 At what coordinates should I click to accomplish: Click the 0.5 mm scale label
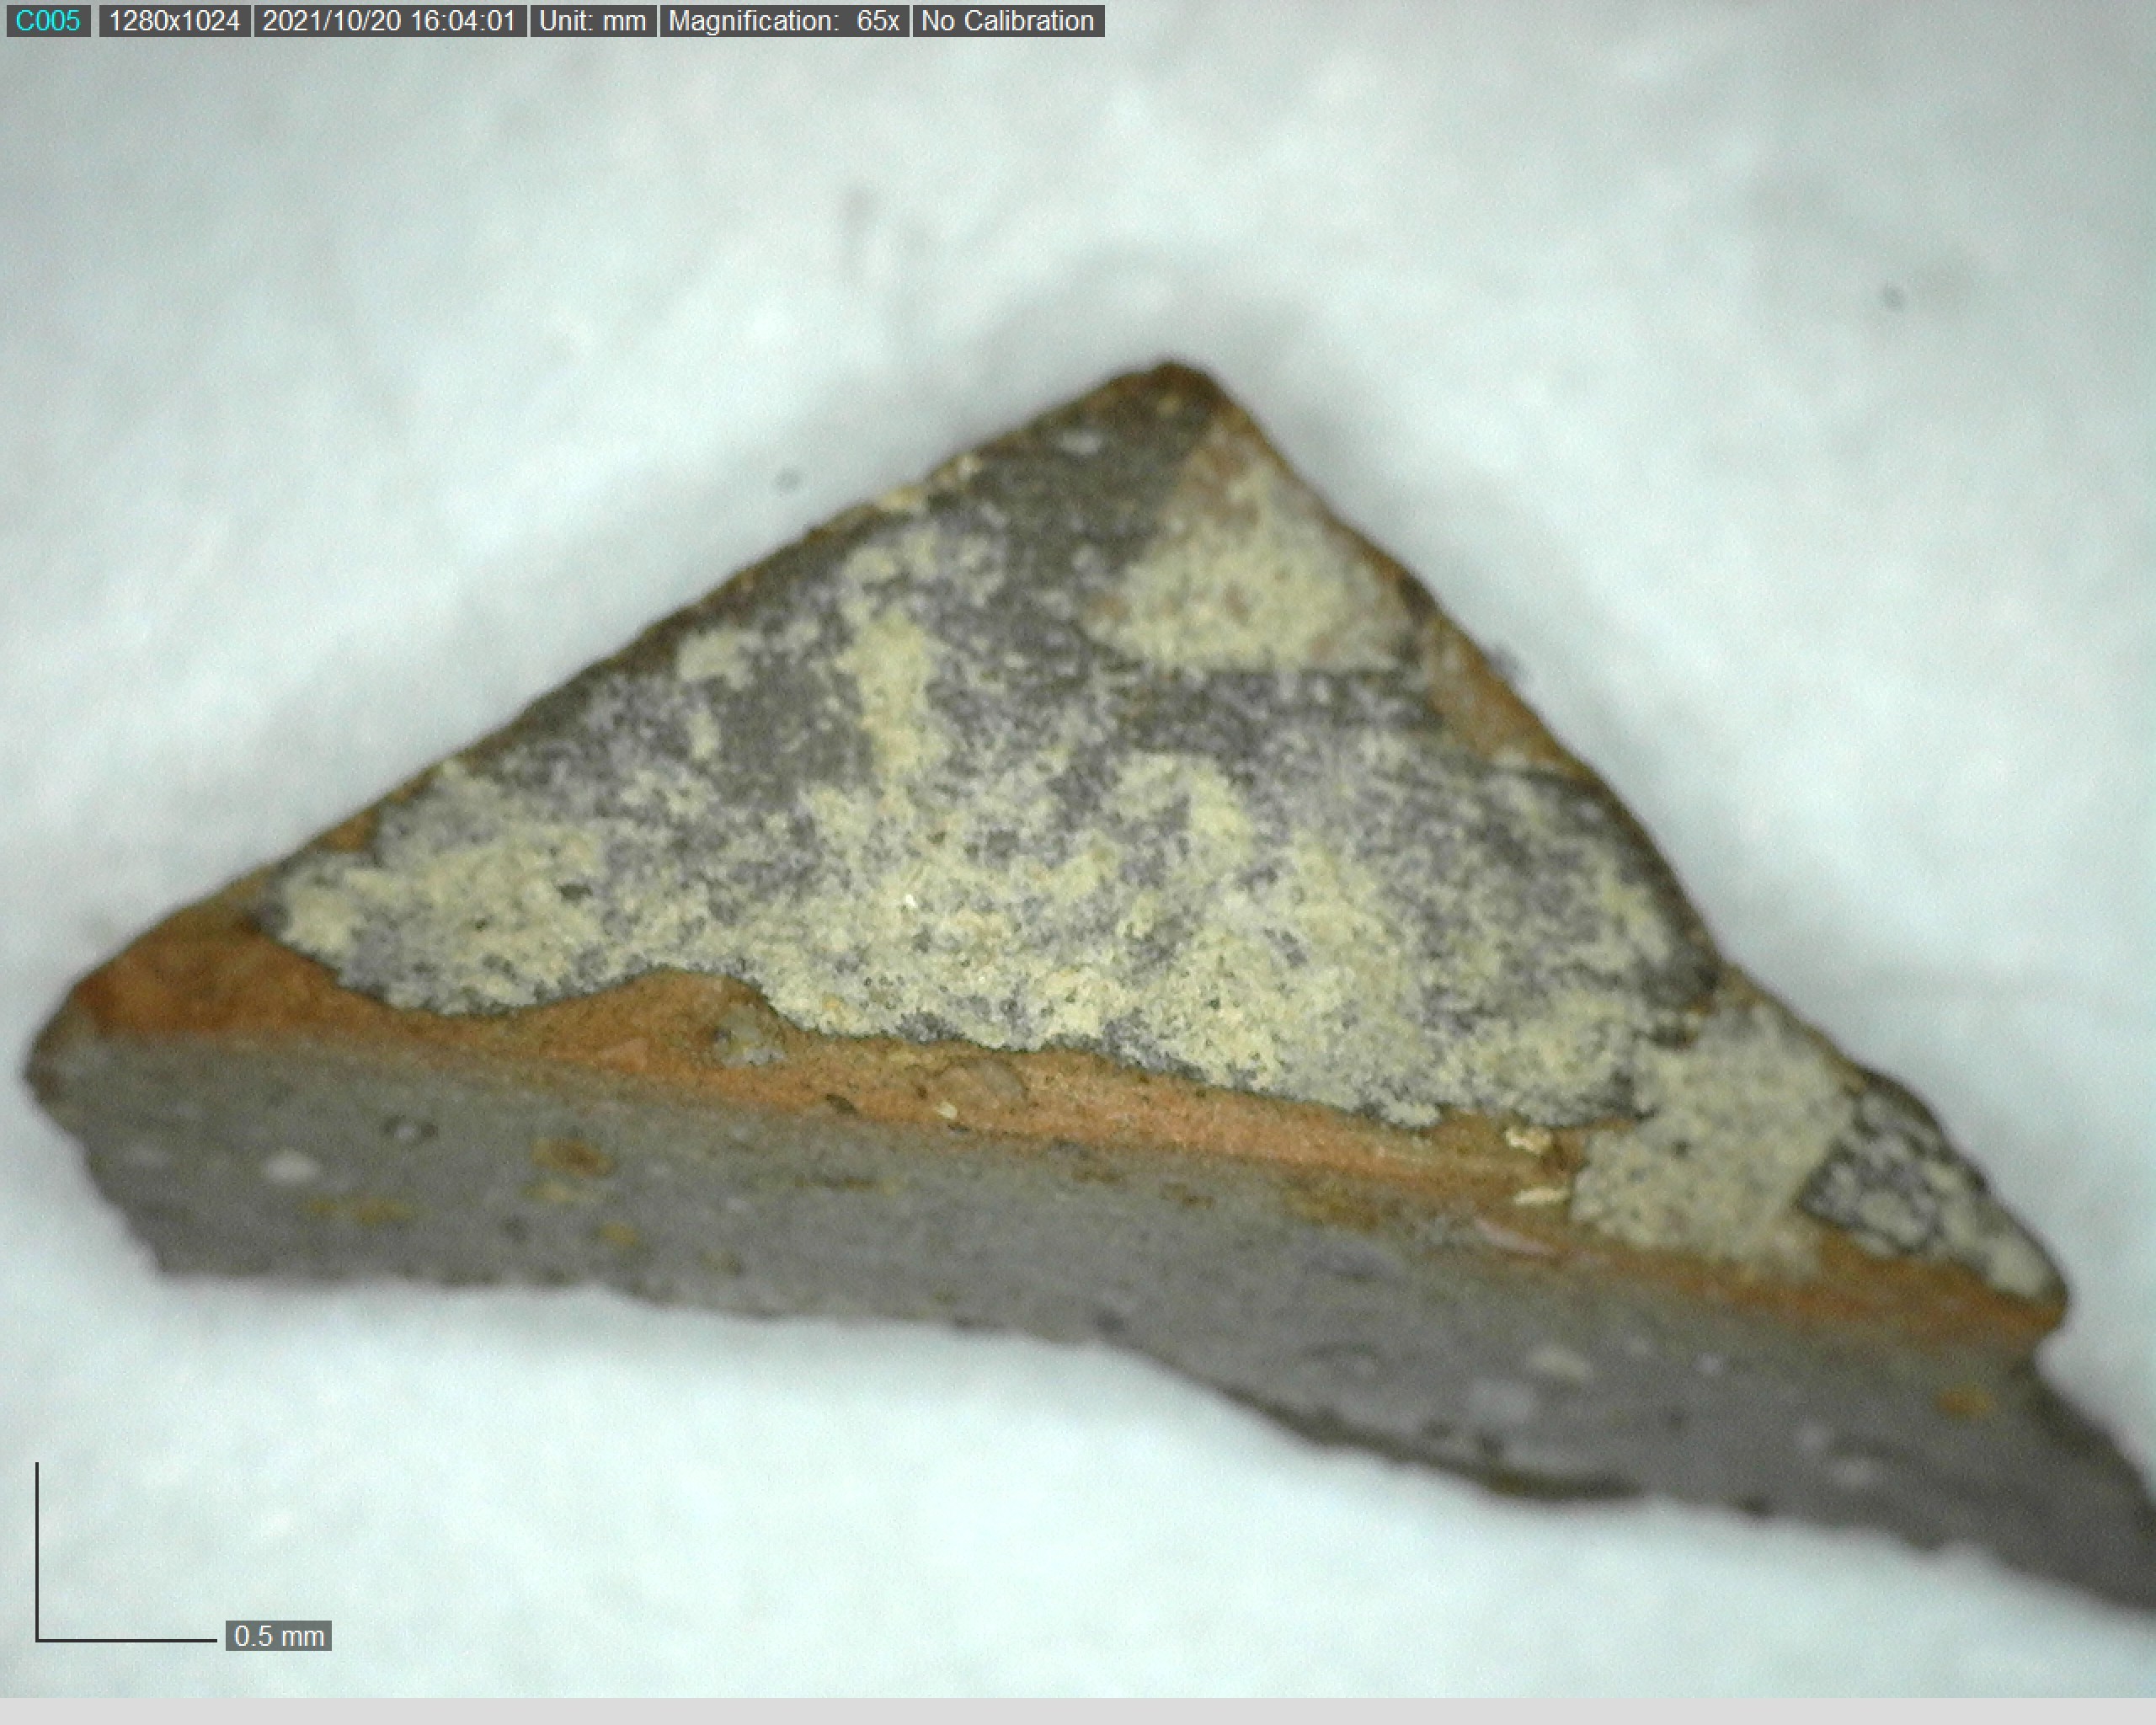click(278, 1636)
